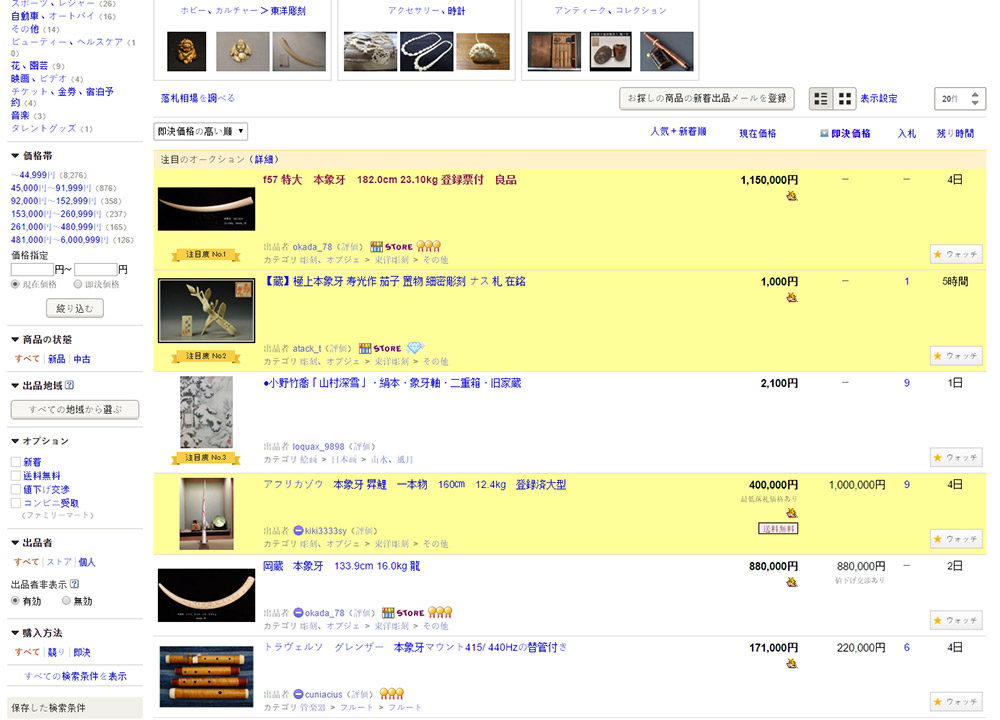Screen dimensions: 1000x720
Task: Open 花、園芸 category link
Action: pyautogui.click(x=29, y=66)
